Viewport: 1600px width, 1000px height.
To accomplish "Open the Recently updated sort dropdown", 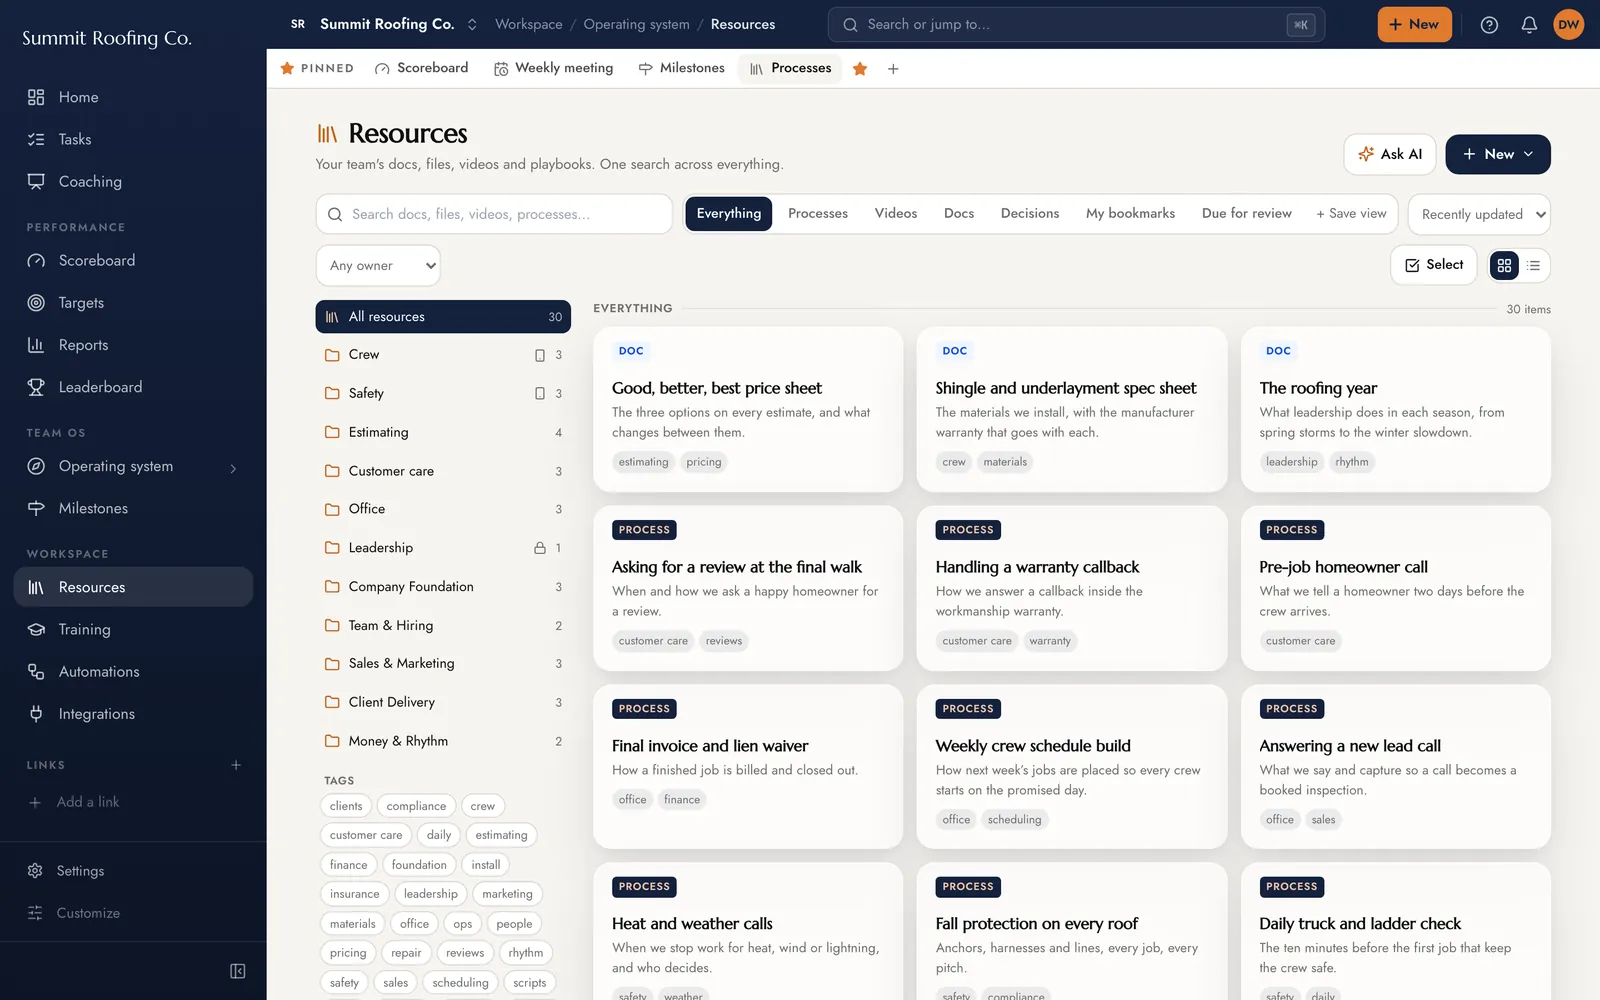I will tap(1479, 214).
